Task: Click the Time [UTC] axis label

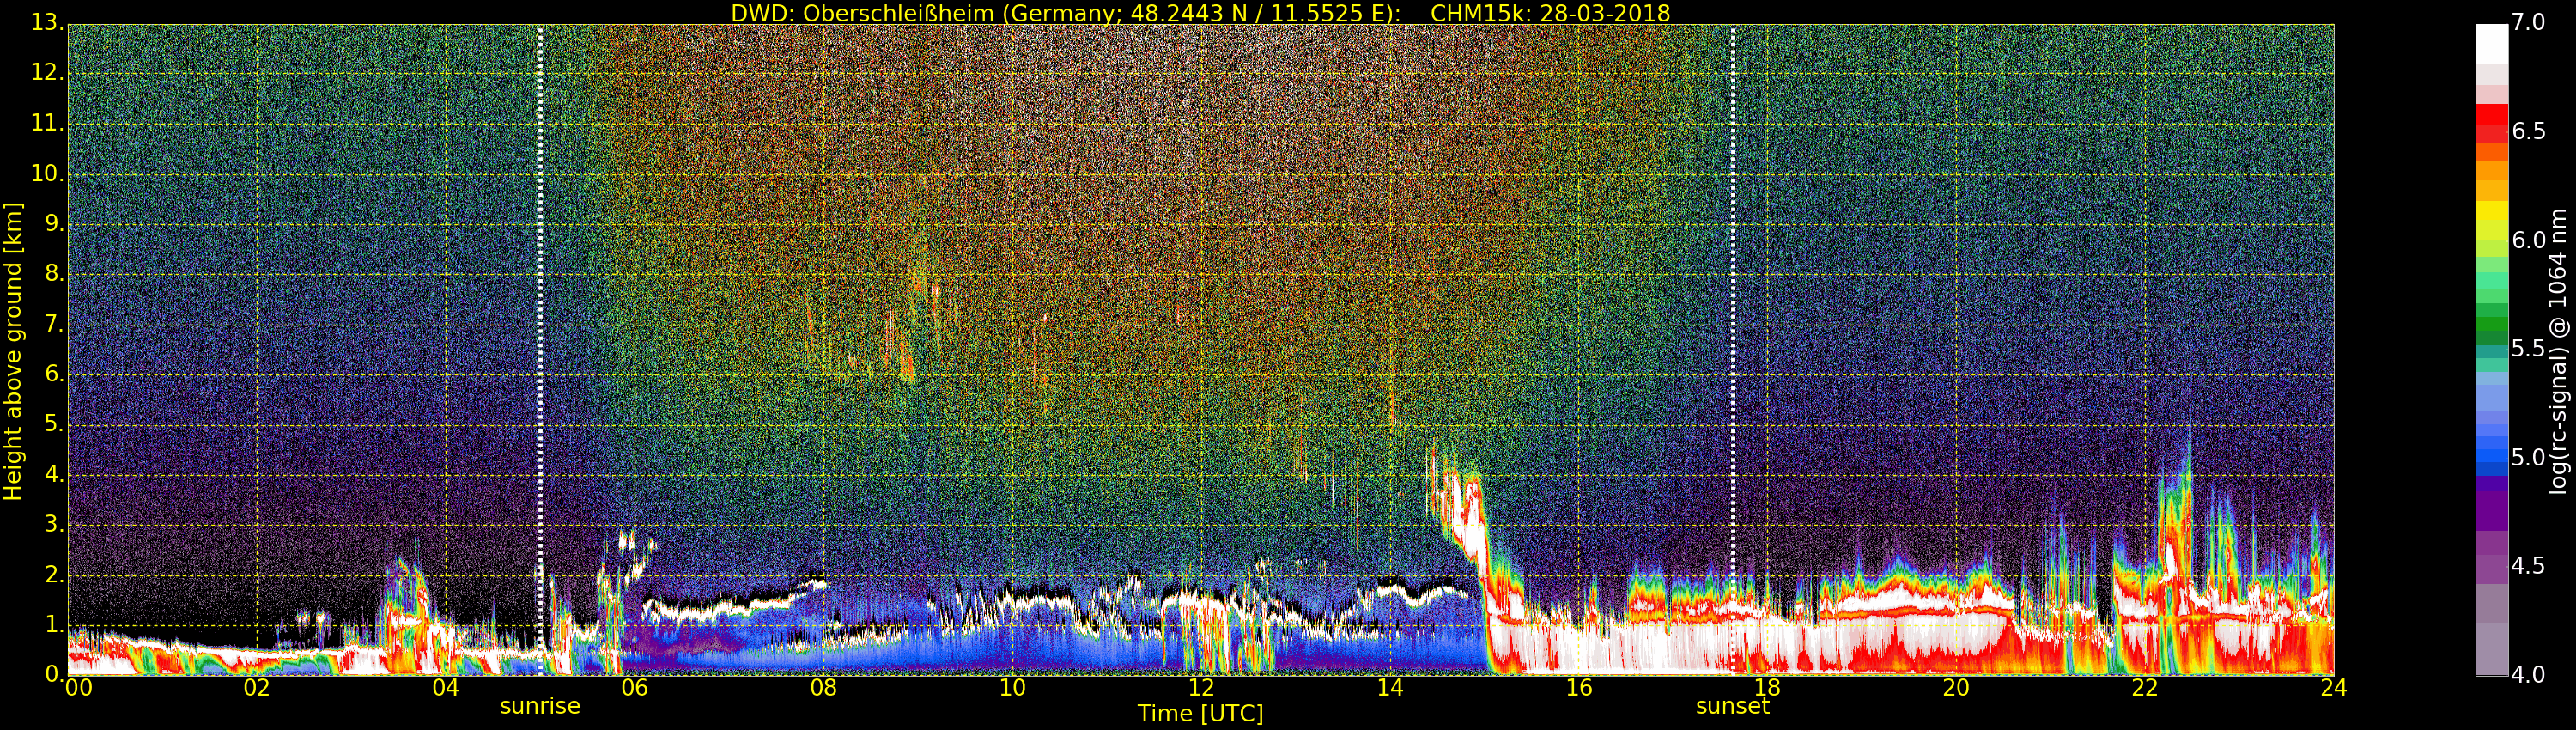Action: click(1200, 714)
